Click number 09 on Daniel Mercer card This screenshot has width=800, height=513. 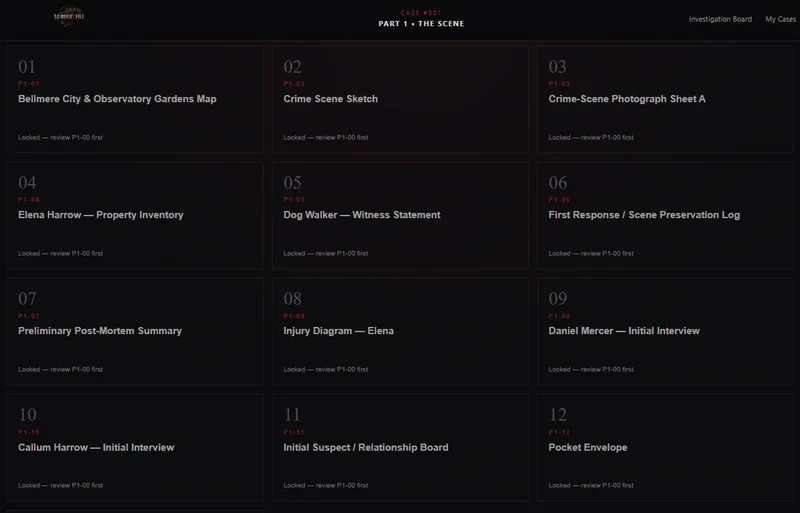click(558, 299)
